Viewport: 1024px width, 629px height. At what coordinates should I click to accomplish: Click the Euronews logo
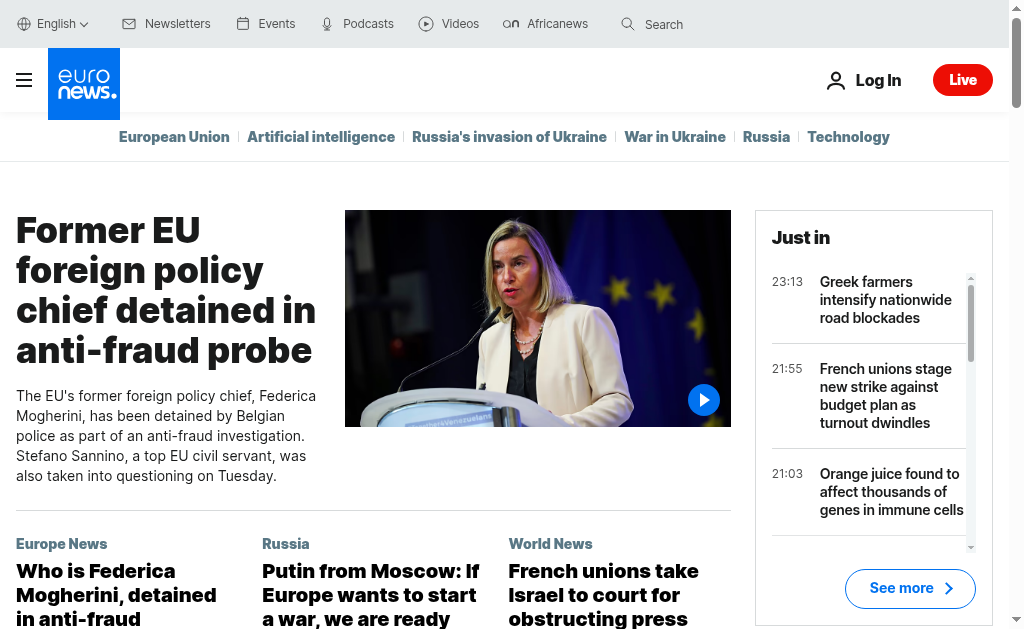coord(84,84)
